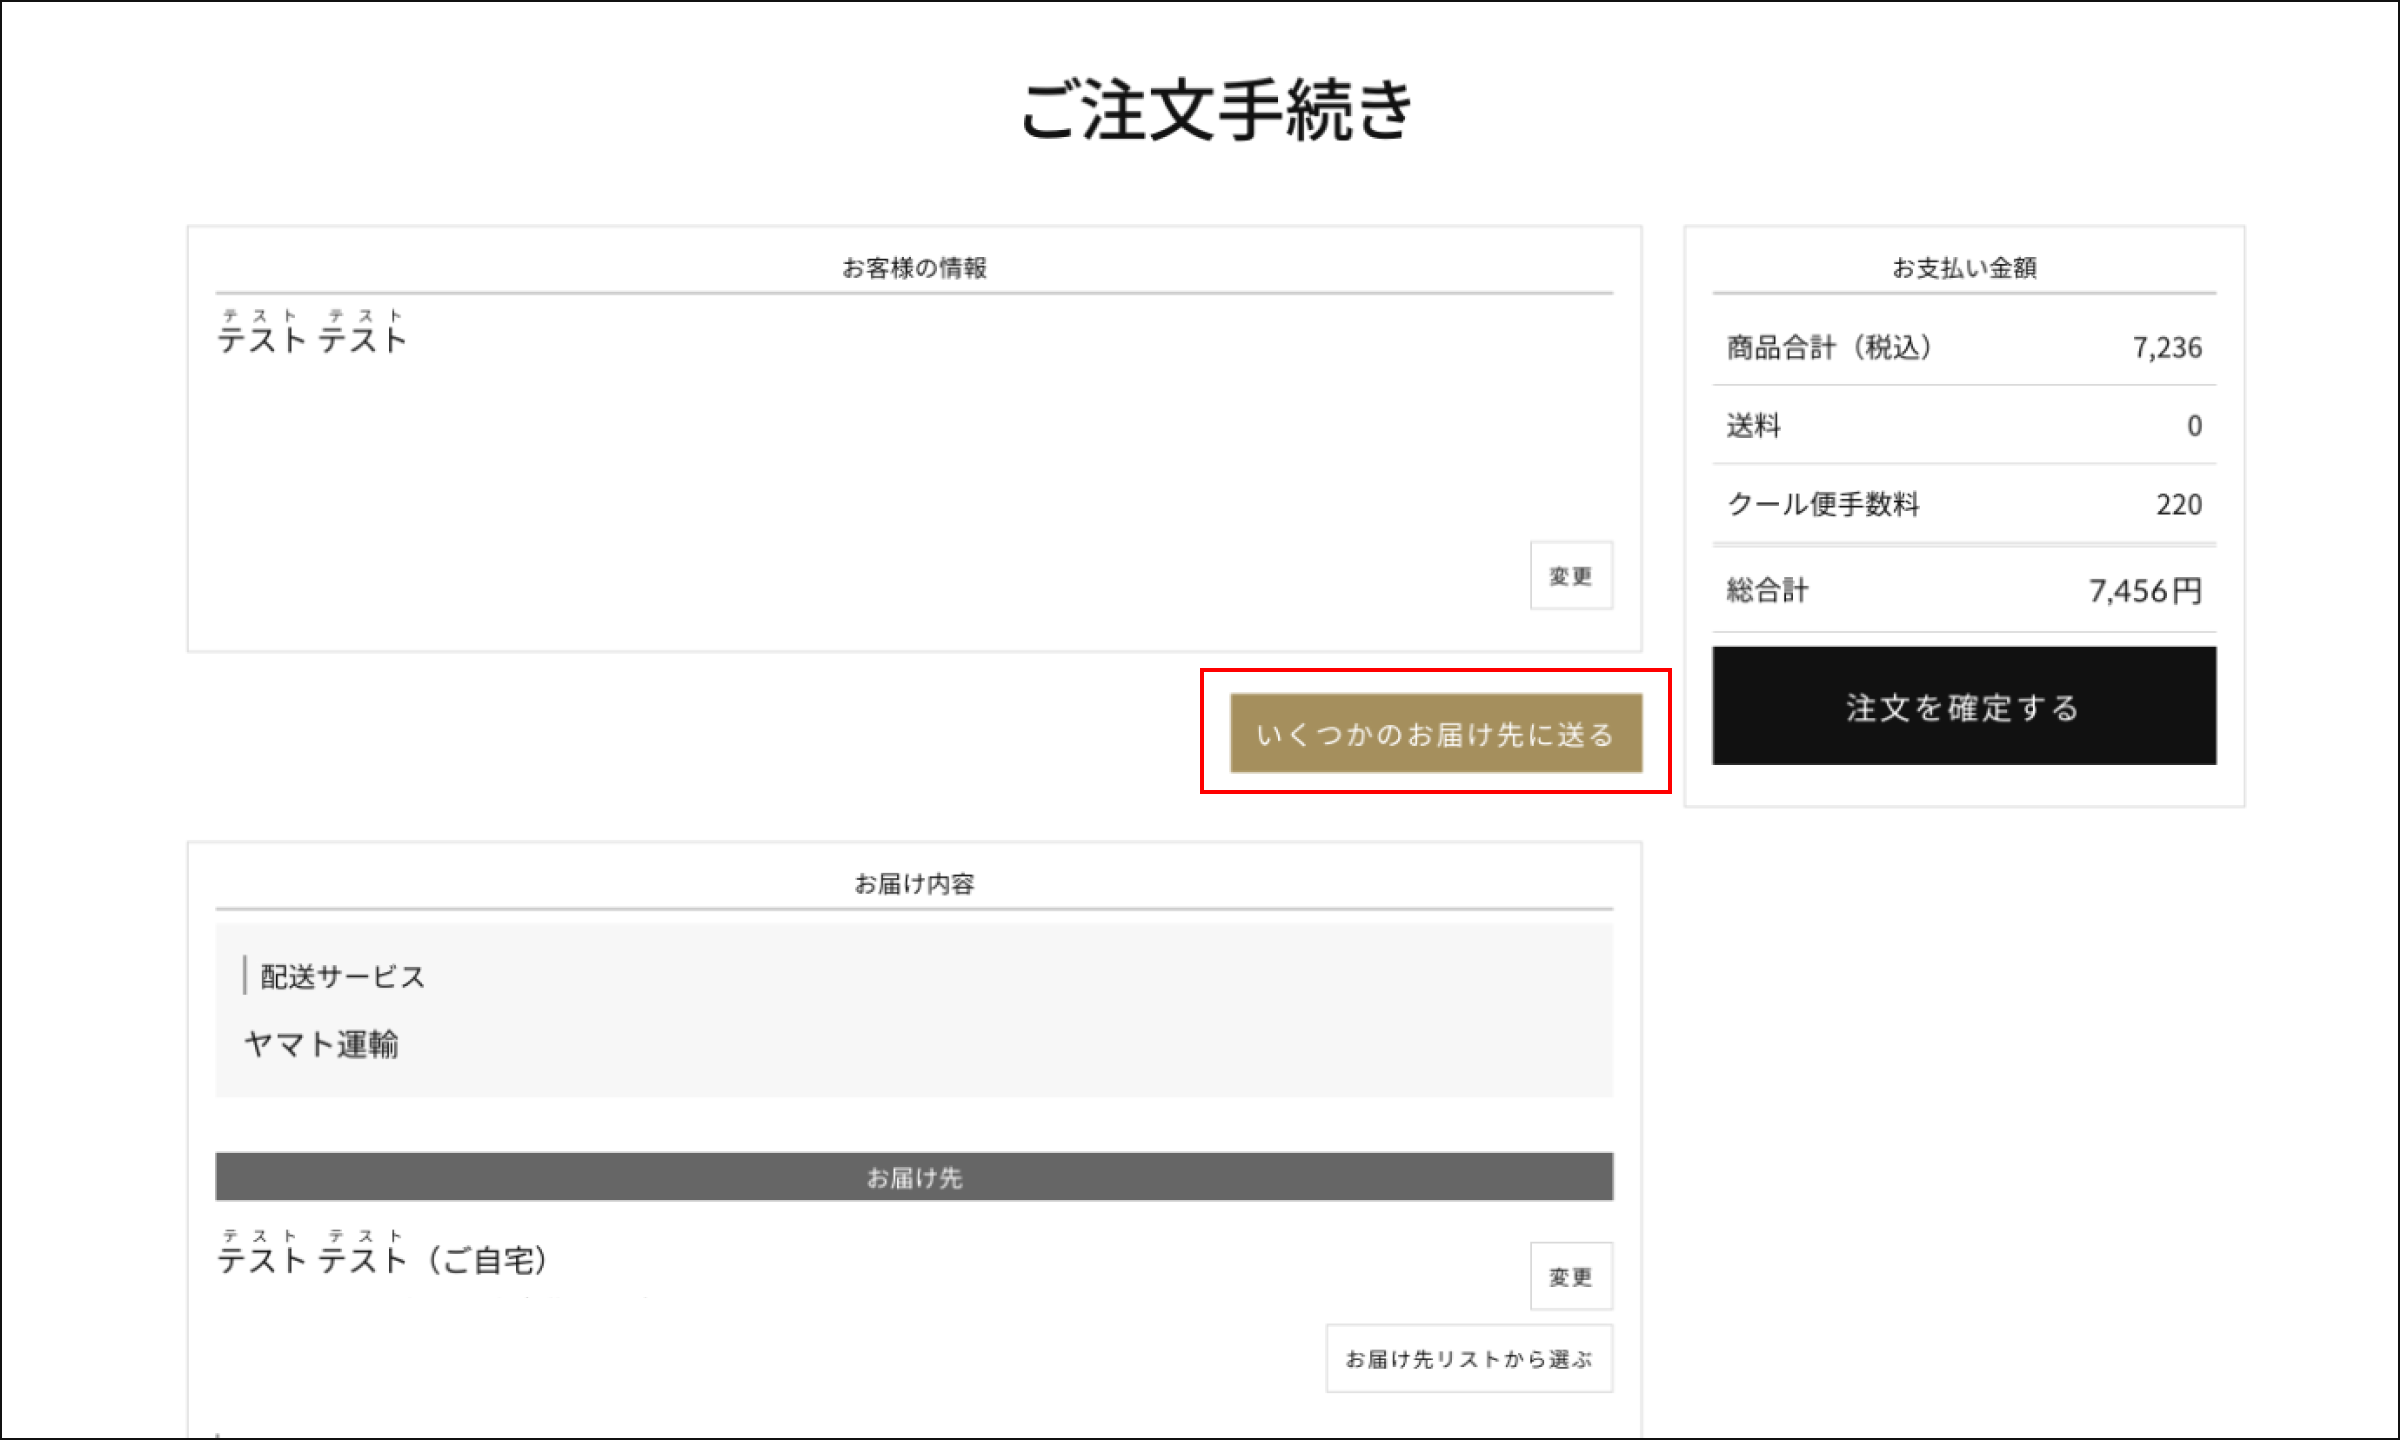
Task: Click 変更 in お客様の情報 section
Action: coord(1570,576)
